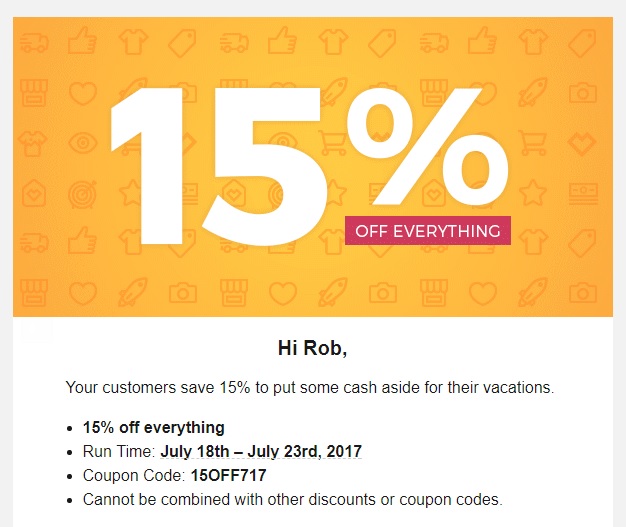Screen dimensions: 626x527
Task: Click the storefront icon in second row
Action: (x=34, y=92)
